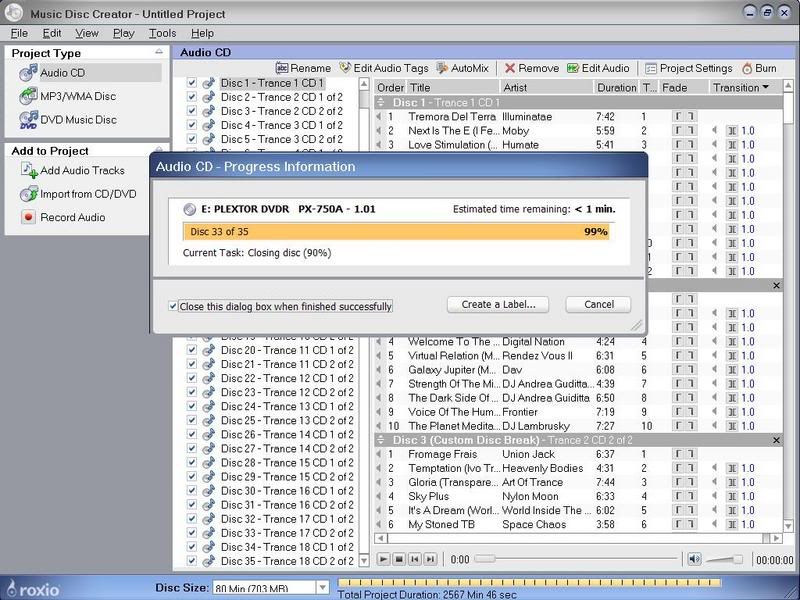Skip to previous track button
The image size is (800, 600).
coord(415,560)
